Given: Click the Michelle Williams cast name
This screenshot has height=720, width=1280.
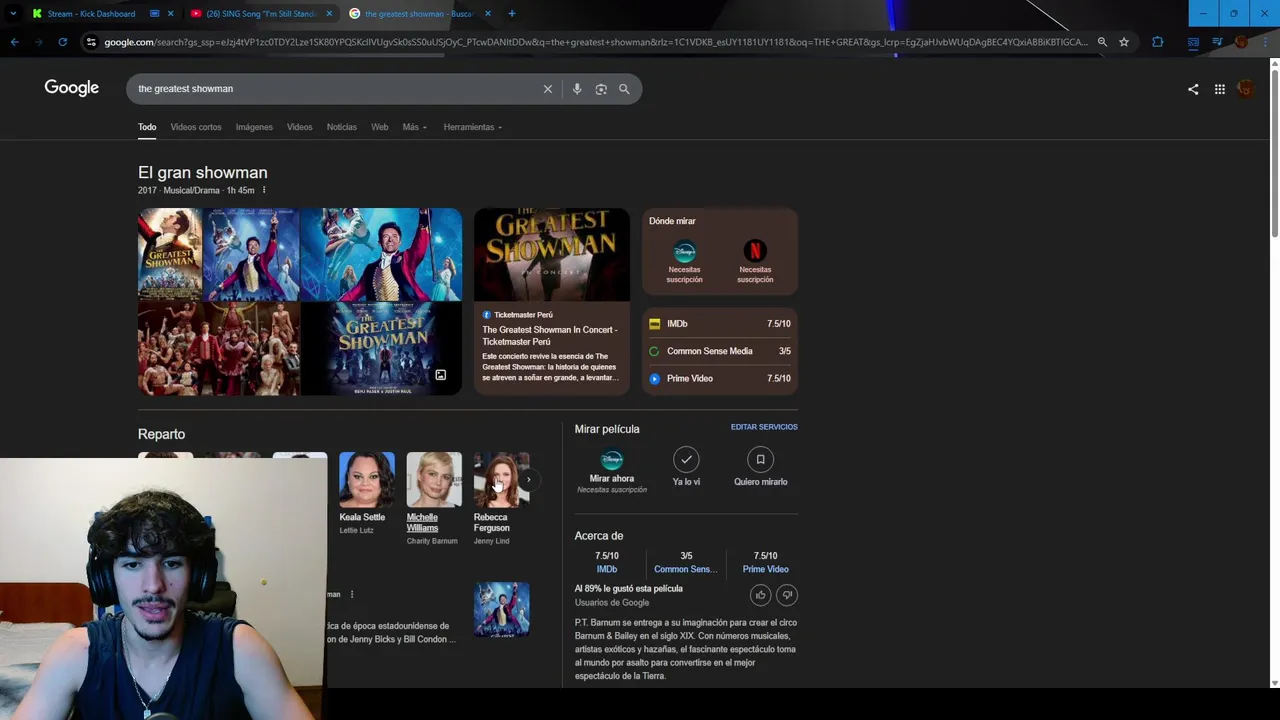Looking at the screenshot, I should pos(422,522).
